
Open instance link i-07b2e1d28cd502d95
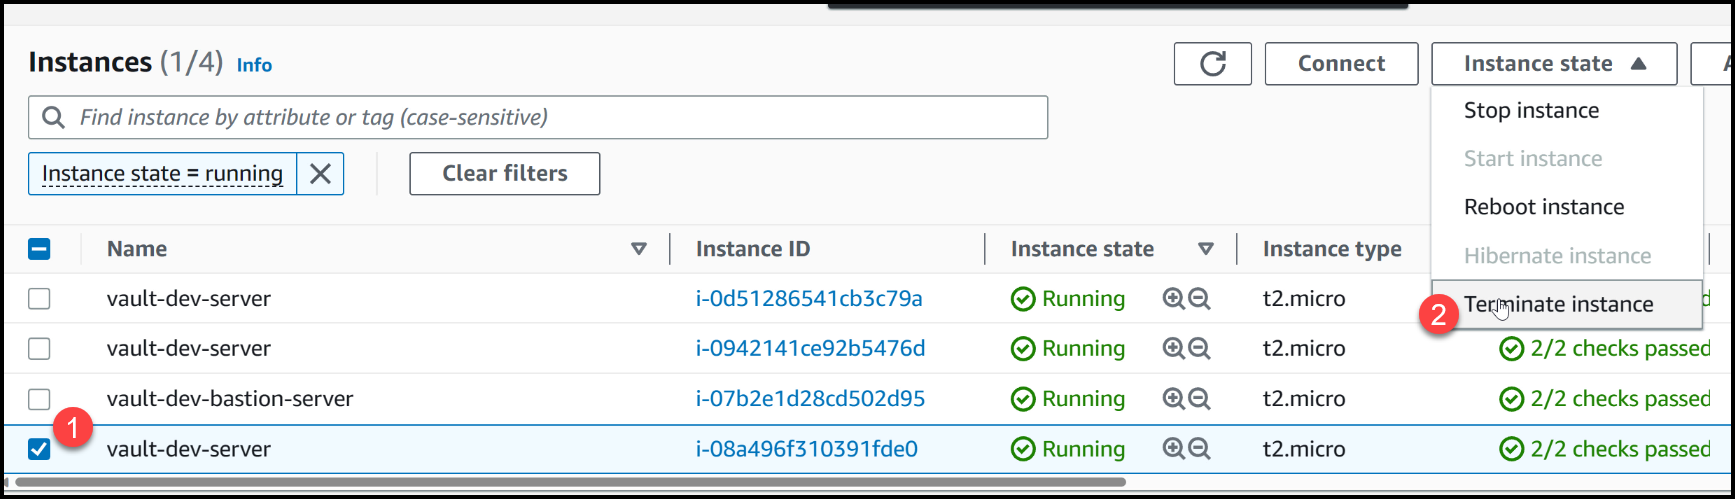click(x=810, y=399)
